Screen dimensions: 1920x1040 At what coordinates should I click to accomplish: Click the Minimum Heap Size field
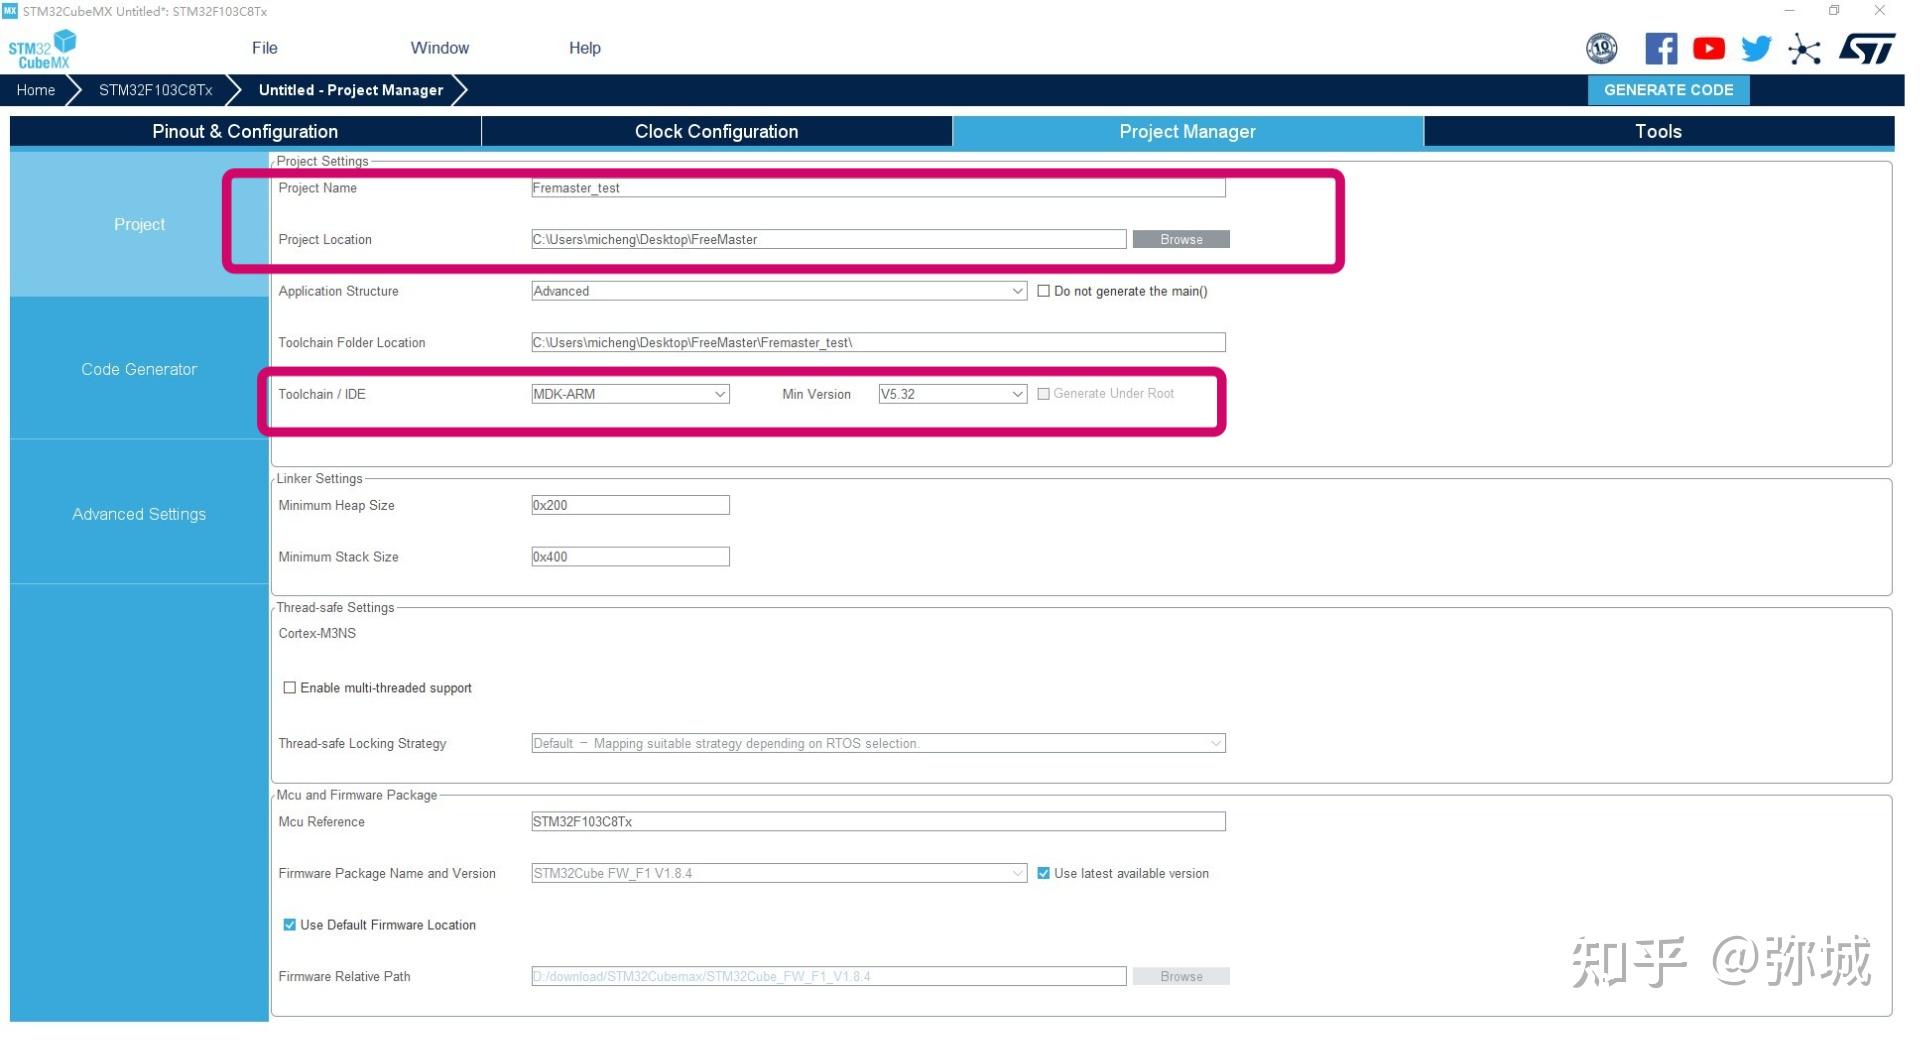click(630, 505)
